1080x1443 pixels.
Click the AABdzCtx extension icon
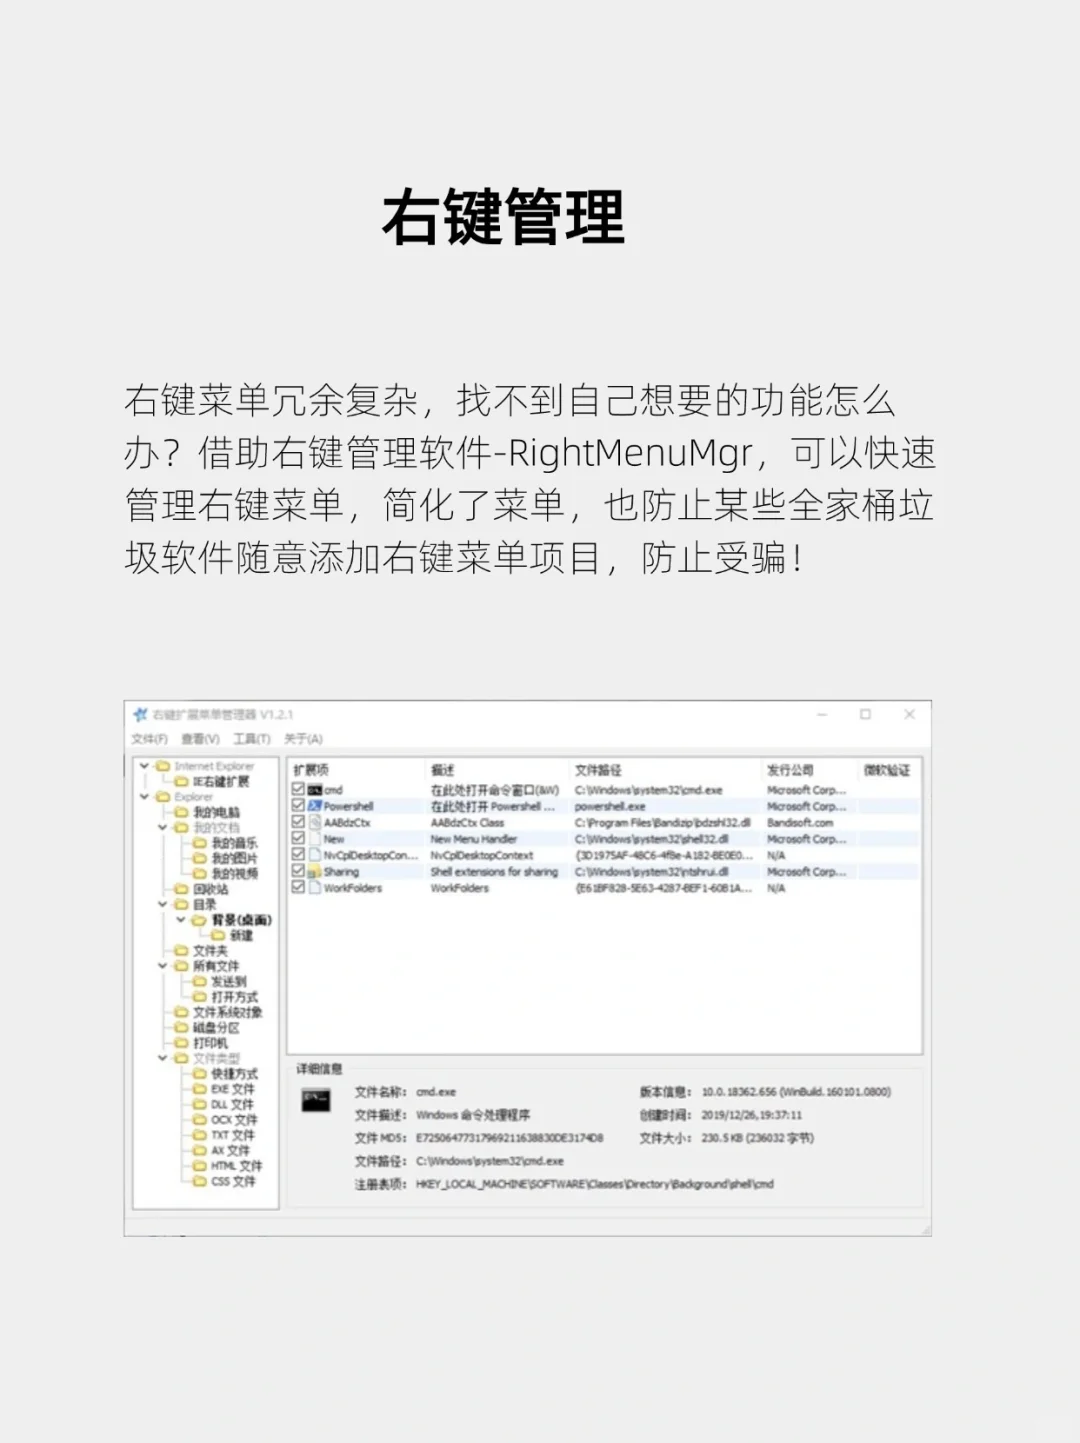[315, 822]
